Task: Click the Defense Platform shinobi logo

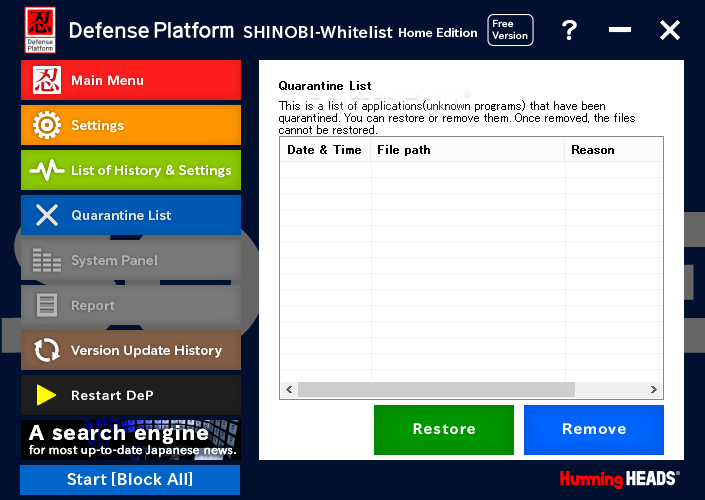Action: click(40, 30)
